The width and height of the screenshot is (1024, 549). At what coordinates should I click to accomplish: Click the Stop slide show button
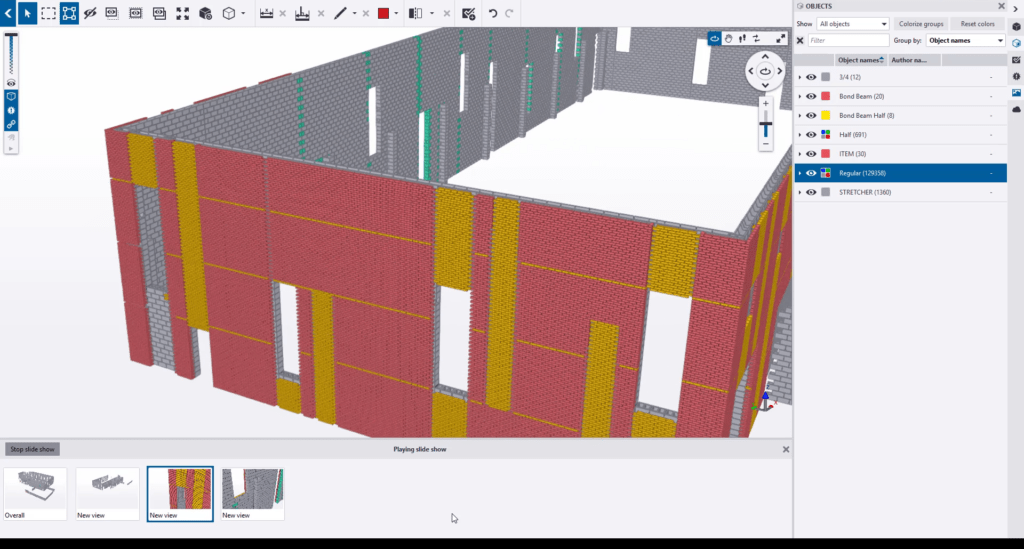[x=32, y=449]
